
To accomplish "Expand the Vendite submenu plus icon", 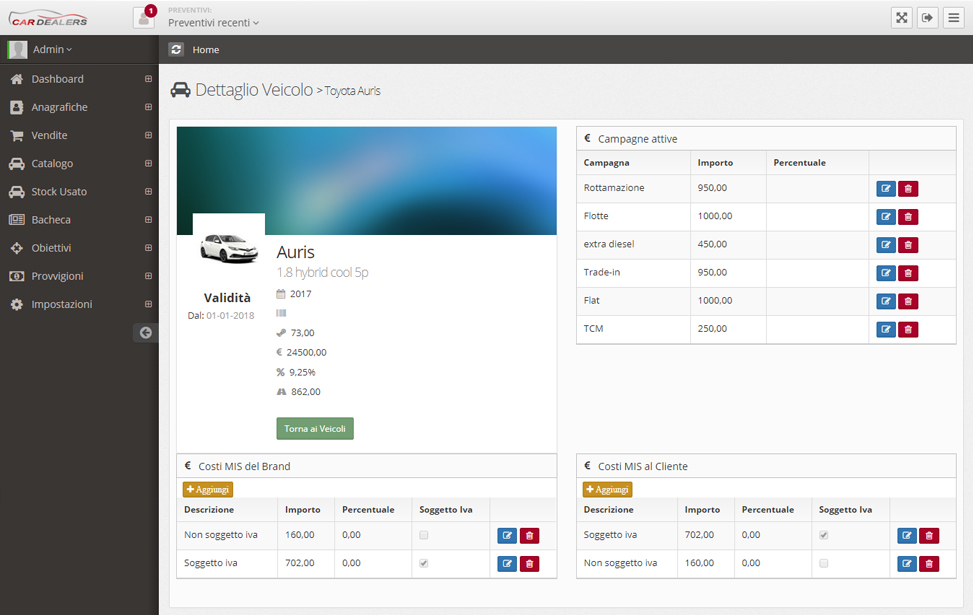I will [x=148, y=135].
